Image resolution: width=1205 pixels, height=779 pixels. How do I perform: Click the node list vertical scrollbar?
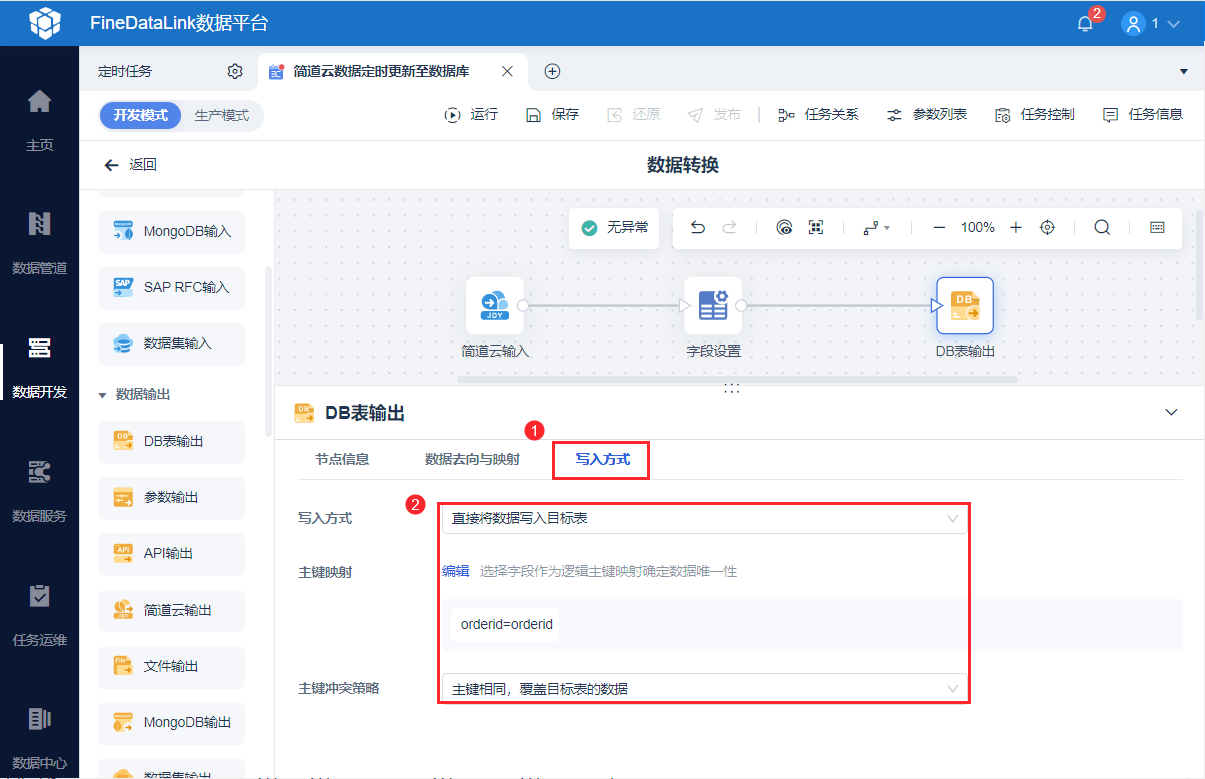click(267, 350)
